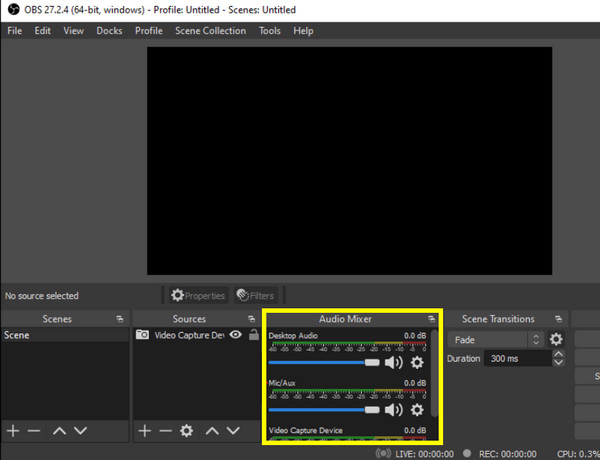Image resolution: width=600 pixels, height=460 pixels.
Task: Open the Profile menu
Action: (x=149, y=31)
